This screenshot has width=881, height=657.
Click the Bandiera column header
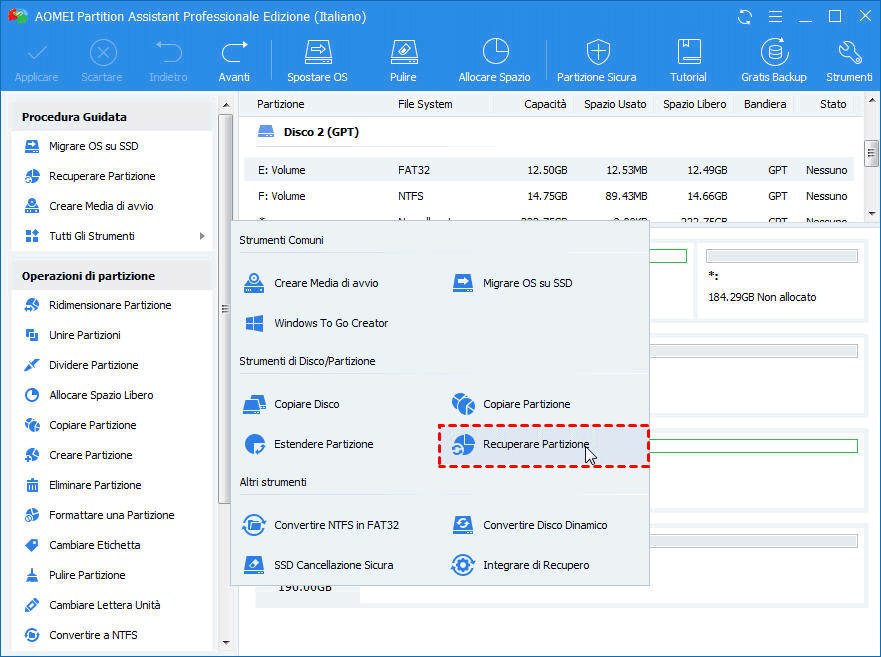(765, 104)
